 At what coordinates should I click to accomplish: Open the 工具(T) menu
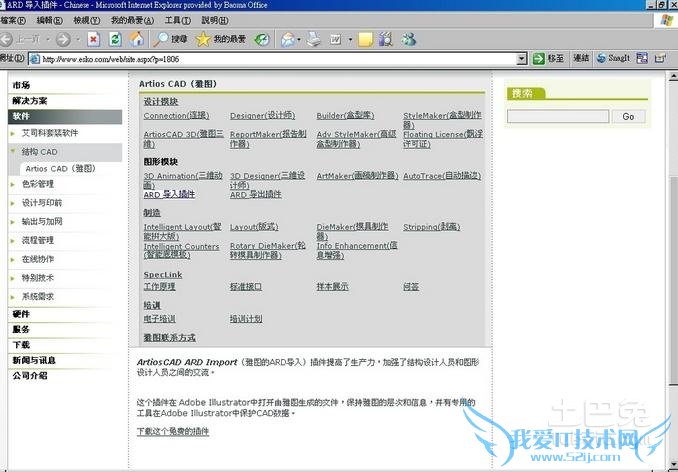point(178,20)
